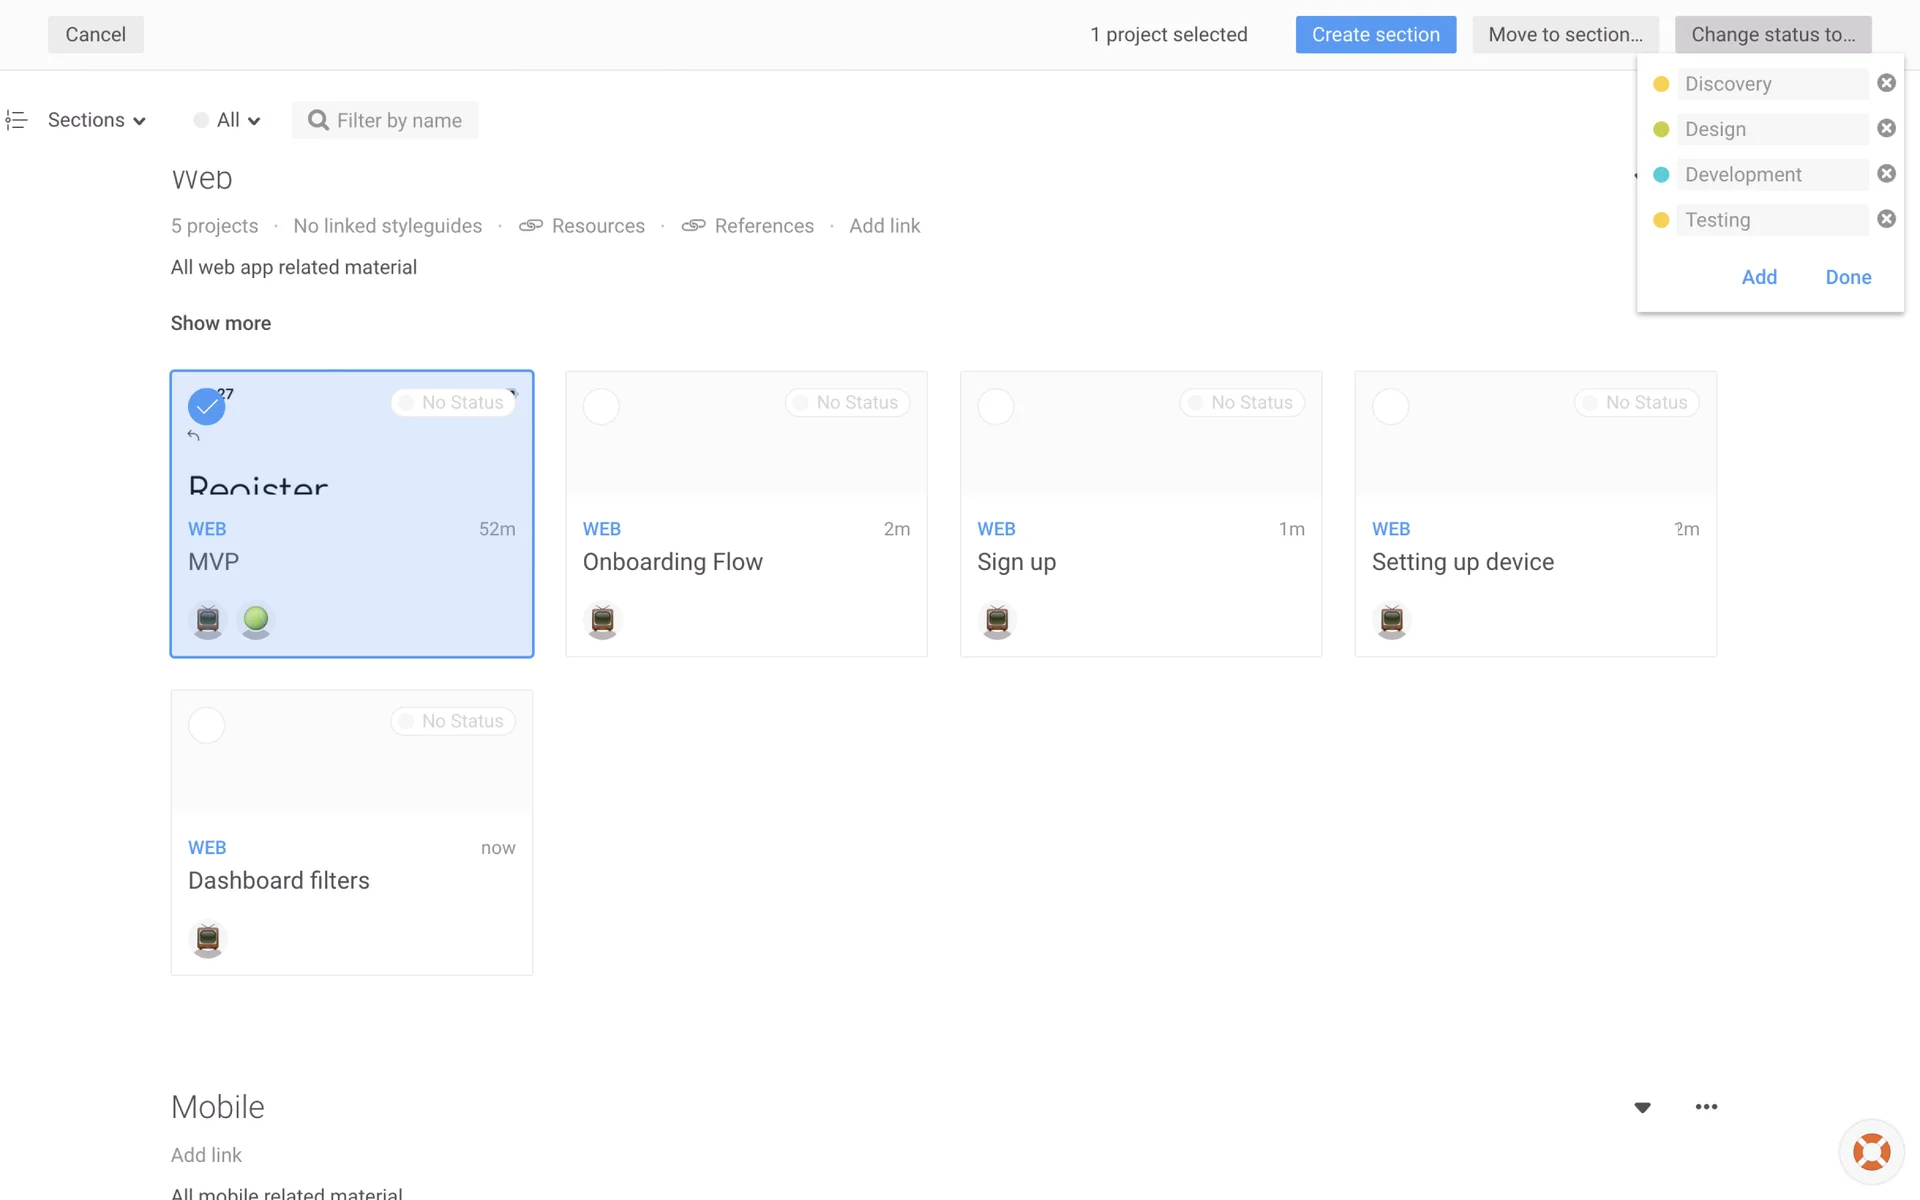Select the Dashboard filters project checkbox
This screenshot has height=1200, width=1920.
[x=206, y=725]
